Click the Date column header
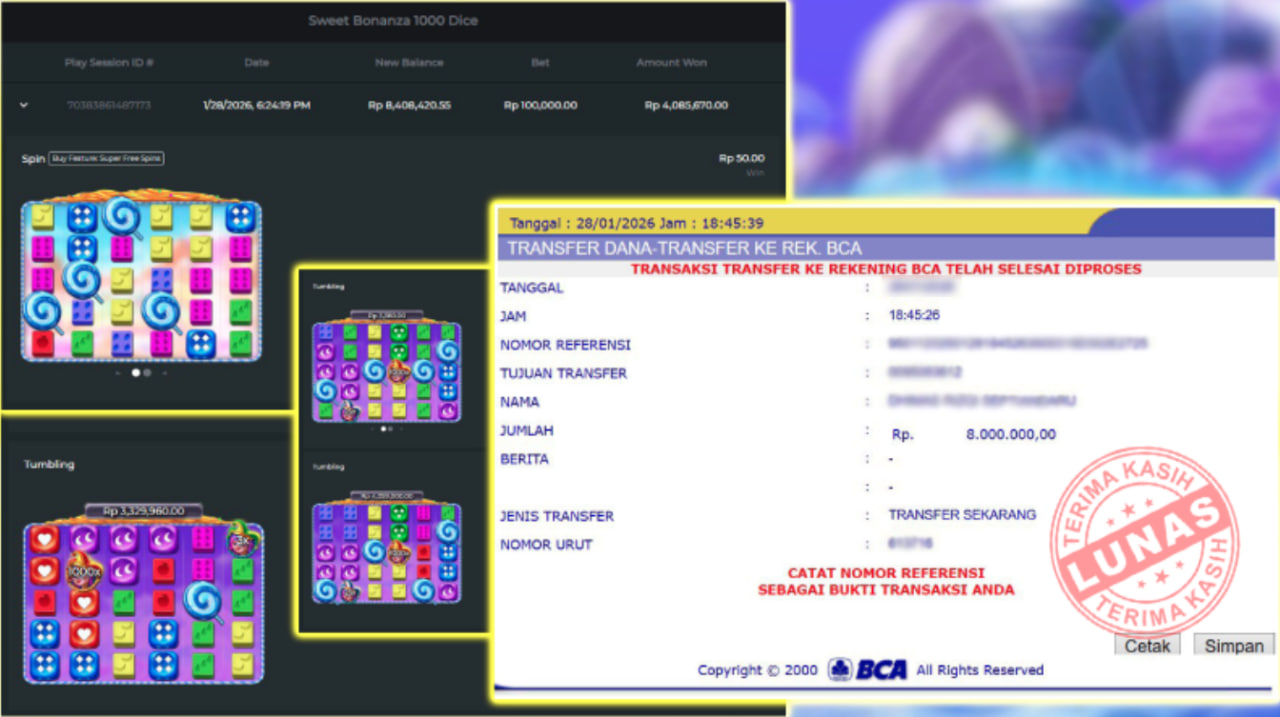 point(256,62)
